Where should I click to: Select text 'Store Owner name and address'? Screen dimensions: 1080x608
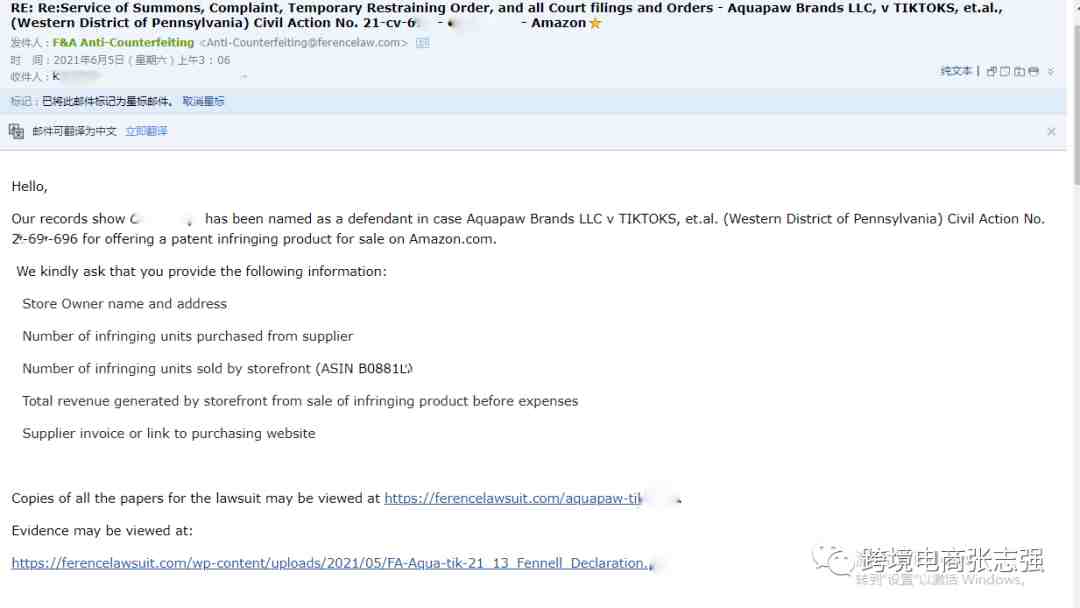tap(125, 304)
